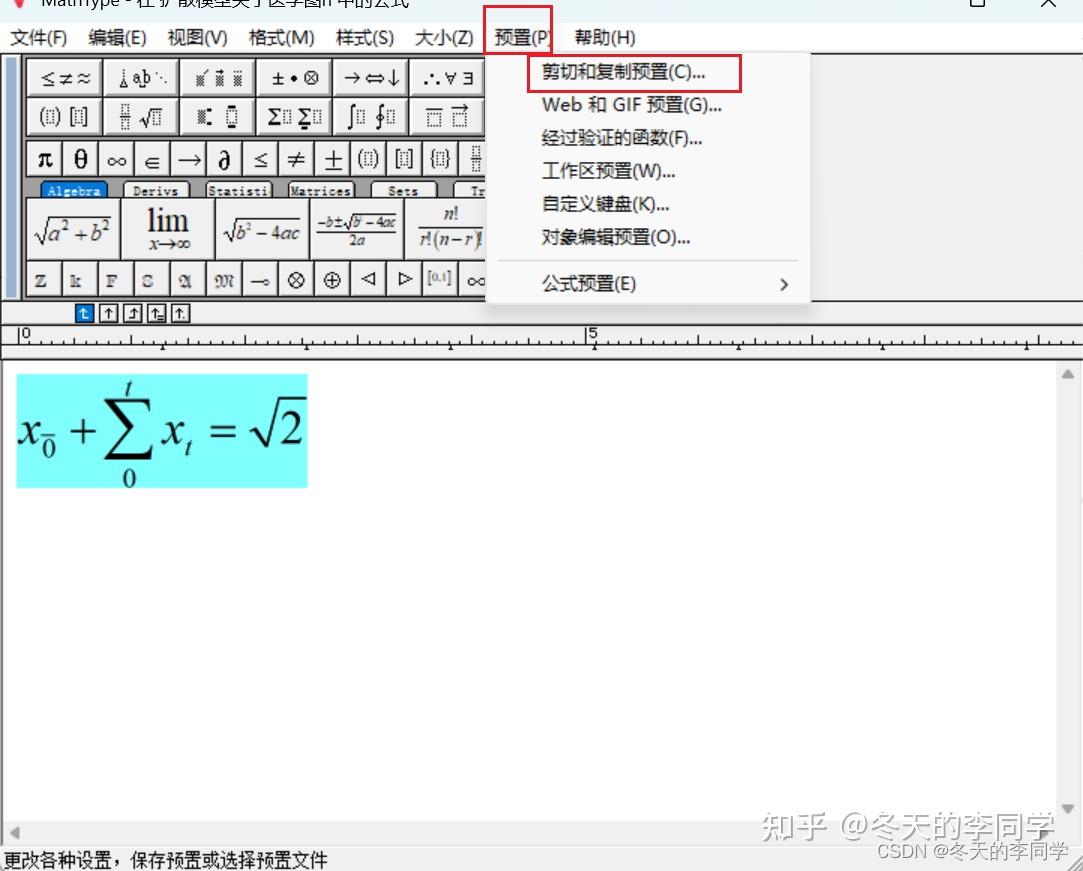This screenshot has height=871, width=1083.
Task: Insert the limit expression from the Algebra bar
Action: (x=165, y=228)
